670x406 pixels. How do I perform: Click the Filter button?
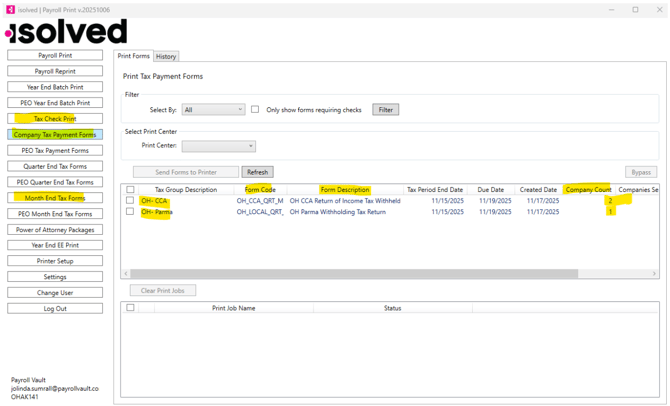click(x=385, y=110)
